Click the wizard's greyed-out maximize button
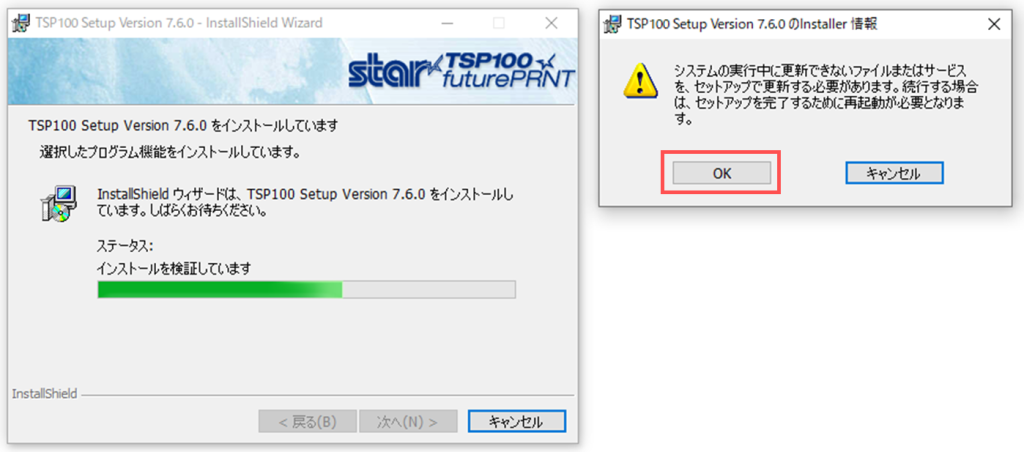Screen dimensions: 1024x452 [x=499, y=23]
